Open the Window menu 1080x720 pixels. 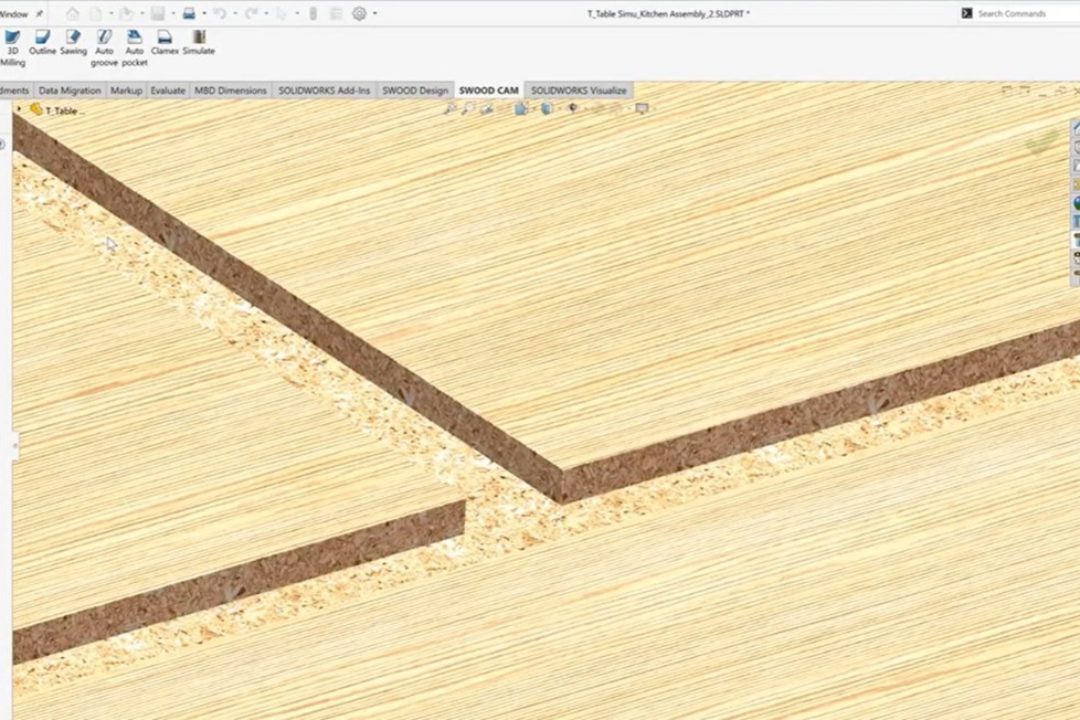tap(14, 14)
